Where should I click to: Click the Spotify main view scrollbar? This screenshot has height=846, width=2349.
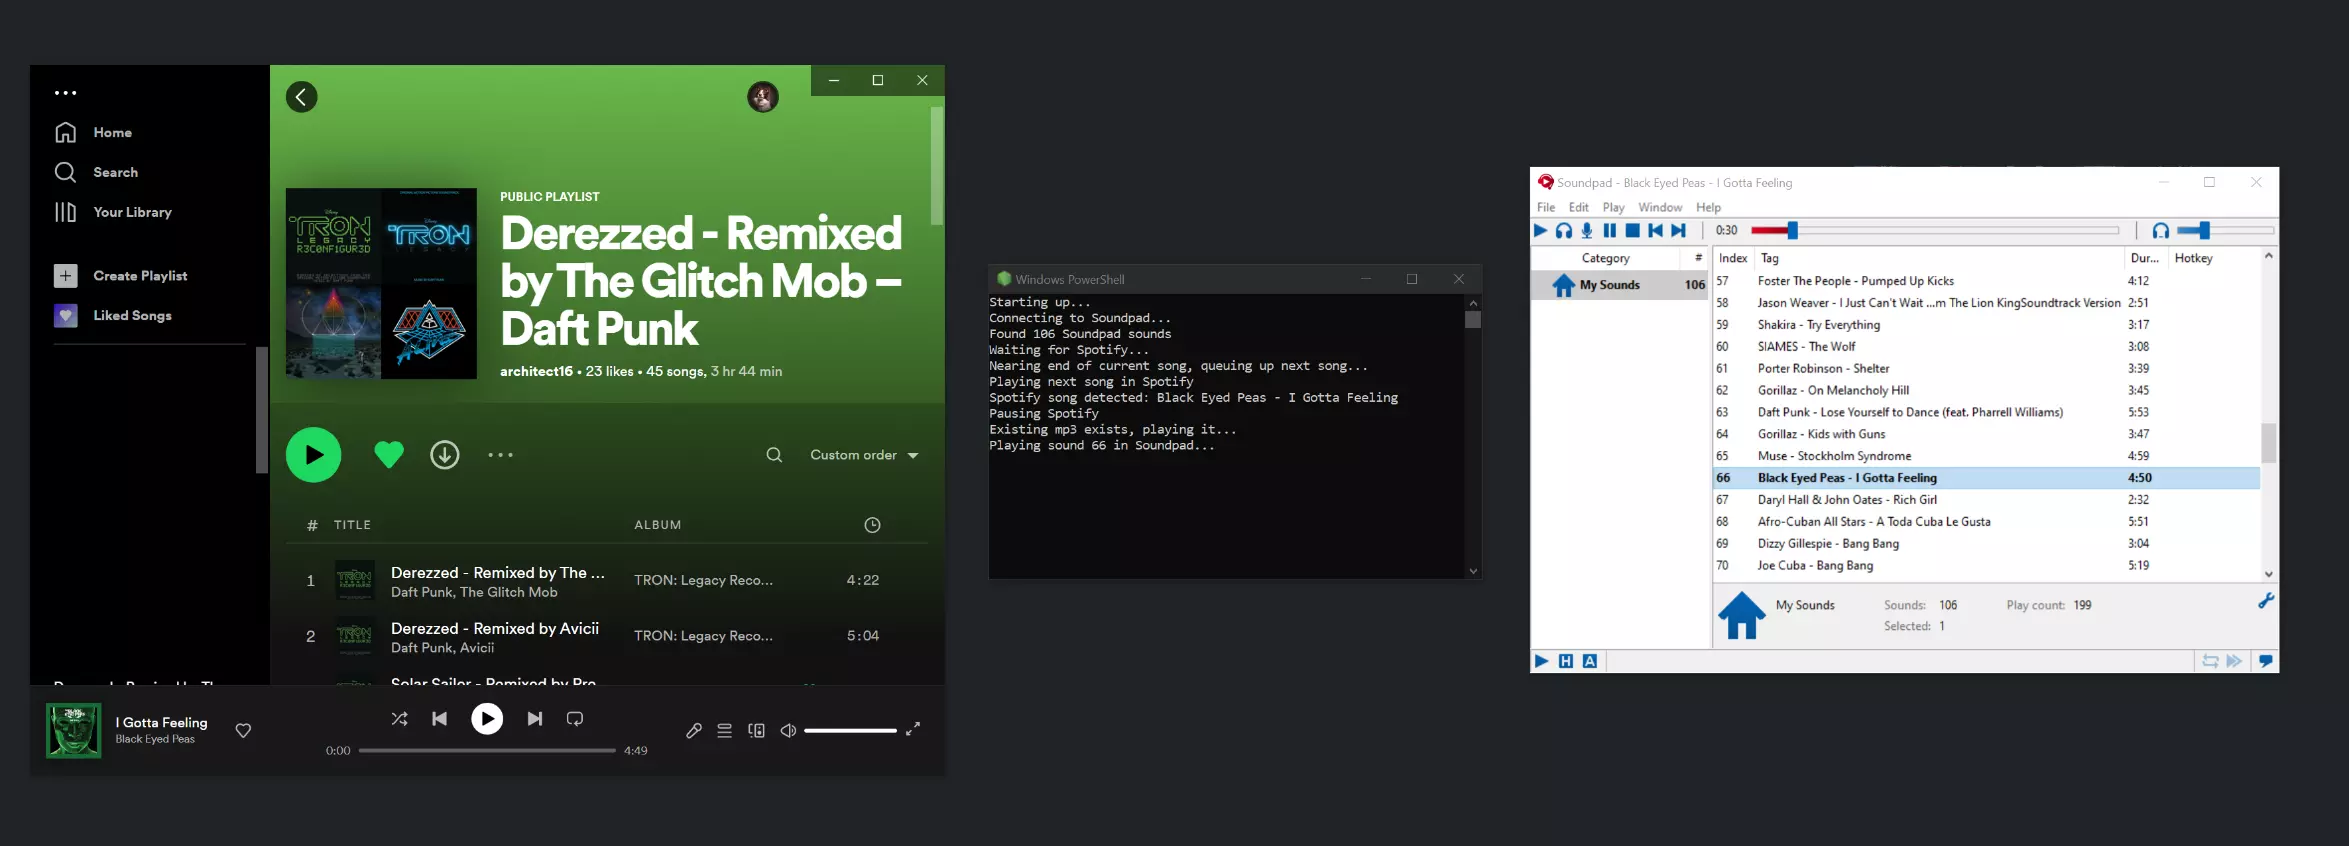(x=937, y=165)
